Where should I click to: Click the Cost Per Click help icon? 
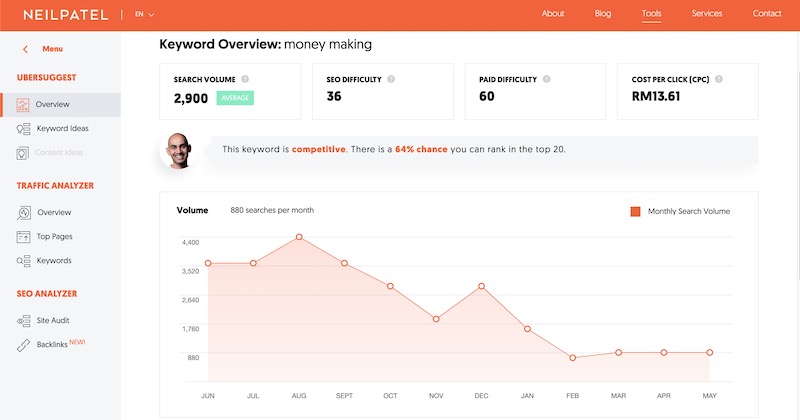pos(719,79)
